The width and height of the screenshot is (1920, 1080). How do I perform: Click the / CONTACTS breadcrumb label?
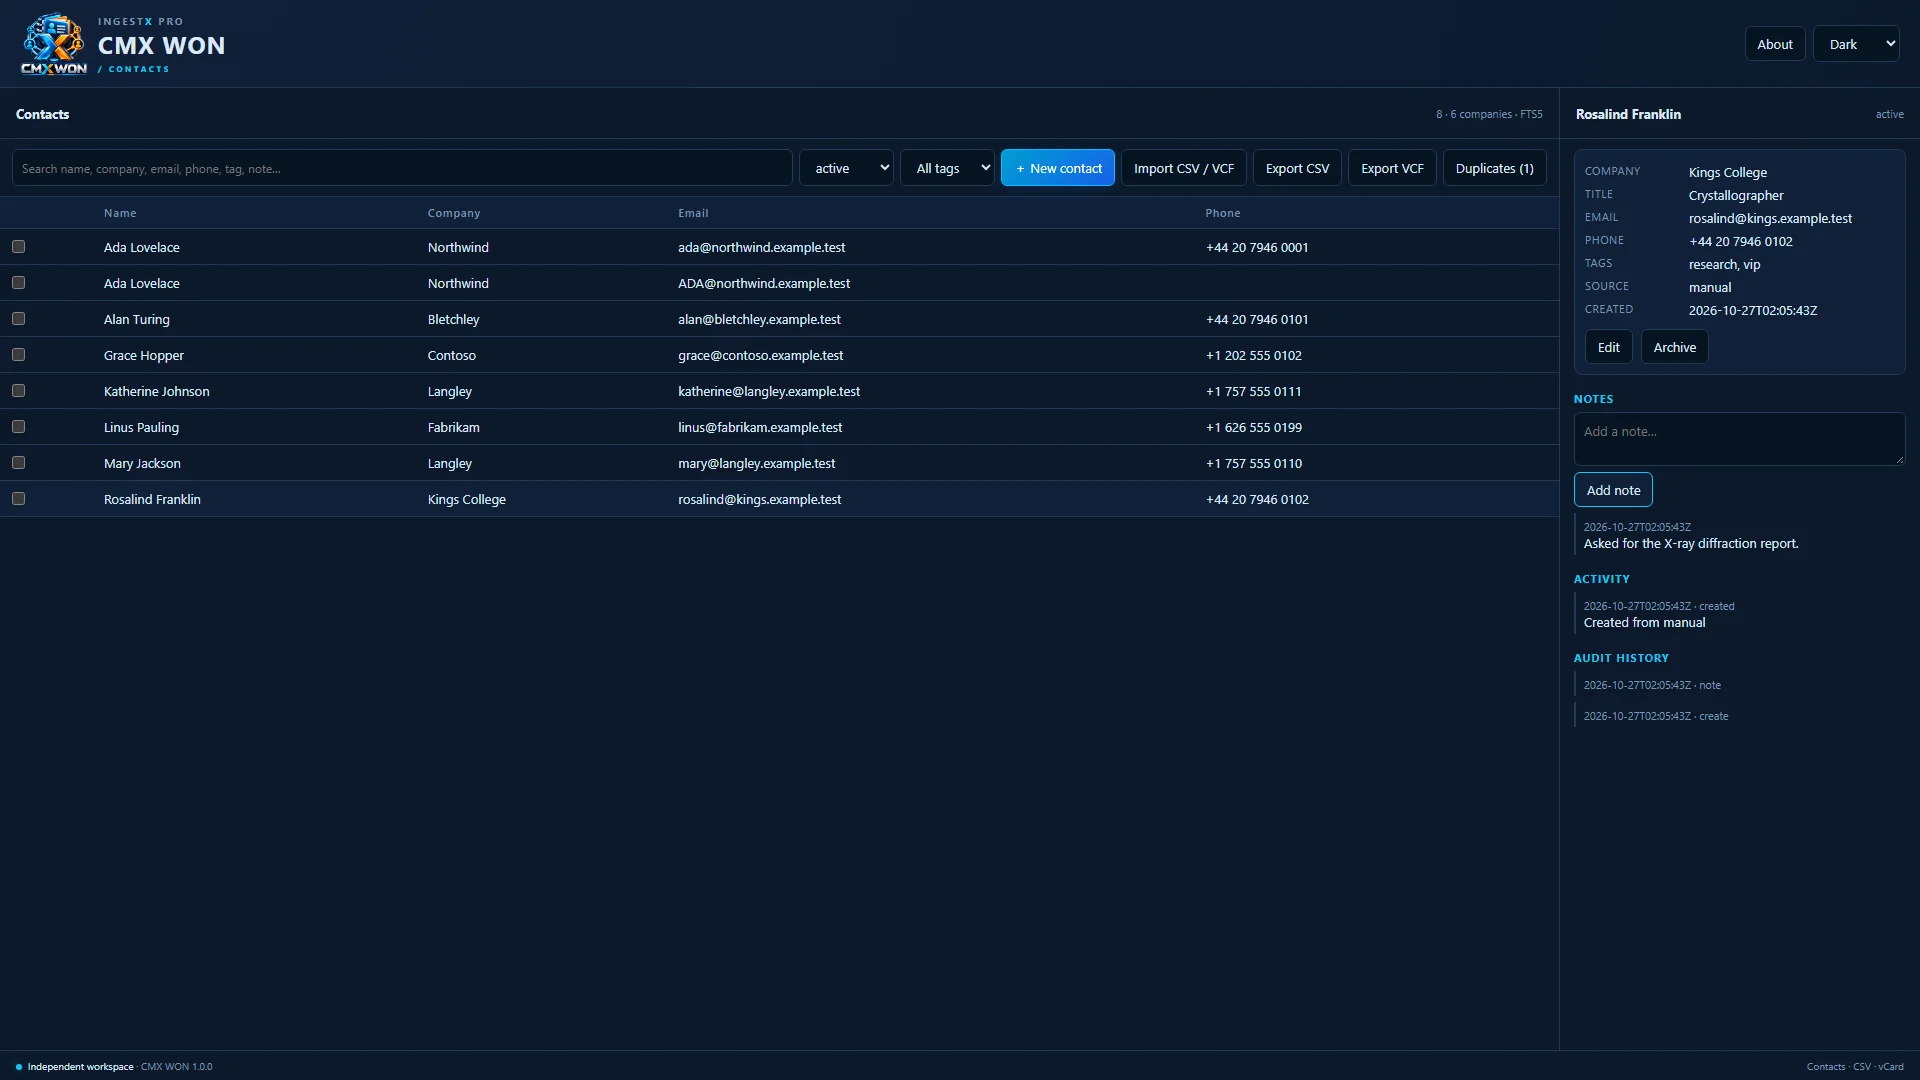134,69
